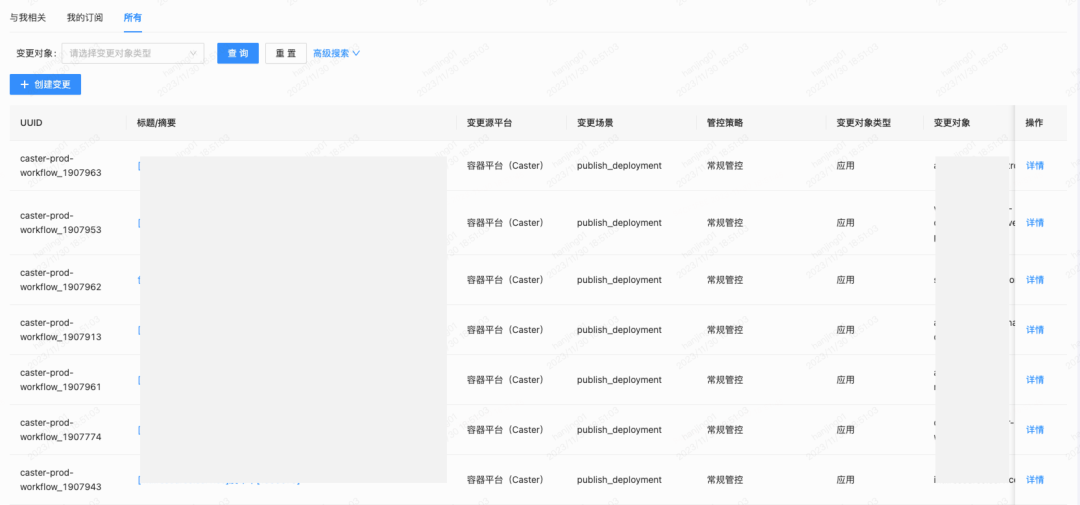Click the 重置 button
The height and width of the screenshot is (505, 1080).
click(x=286, y=53)
